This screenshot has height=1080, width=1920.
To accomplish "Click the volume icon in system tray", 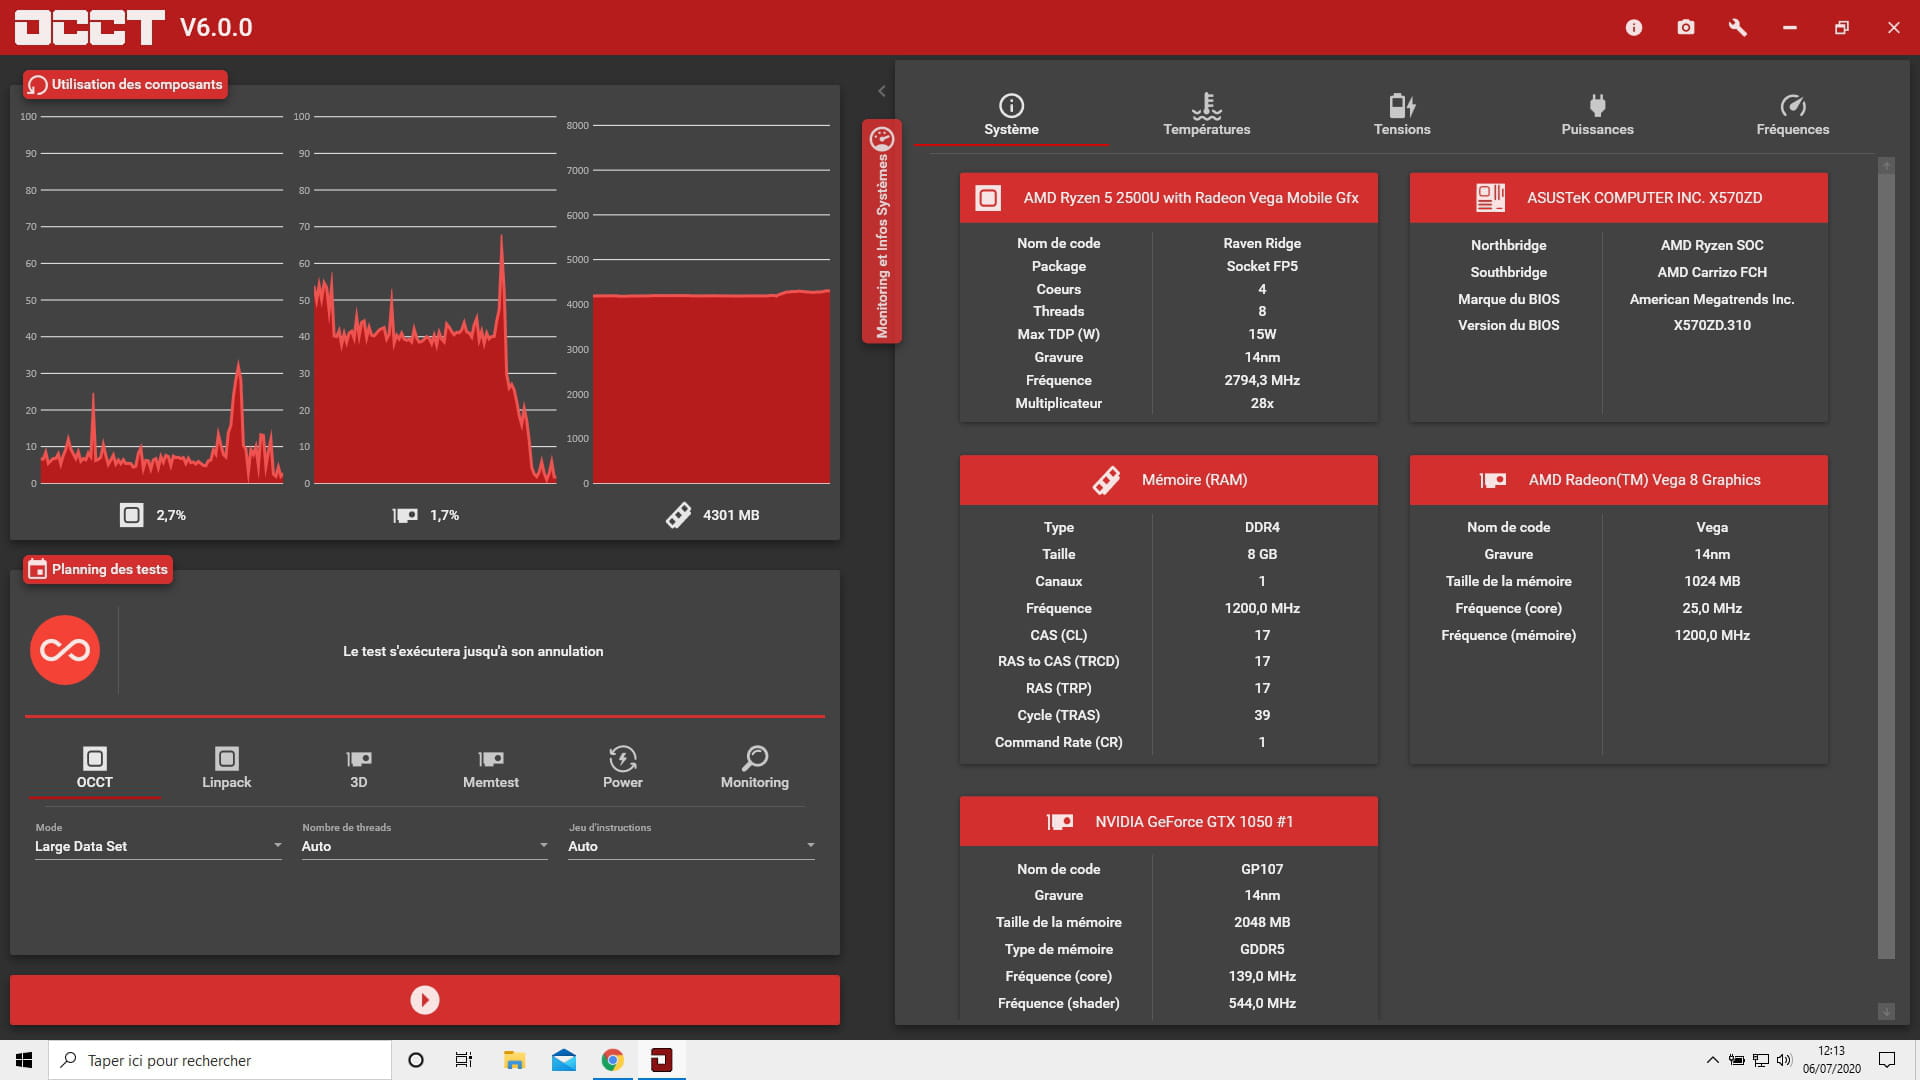I will [1784, 1060].
